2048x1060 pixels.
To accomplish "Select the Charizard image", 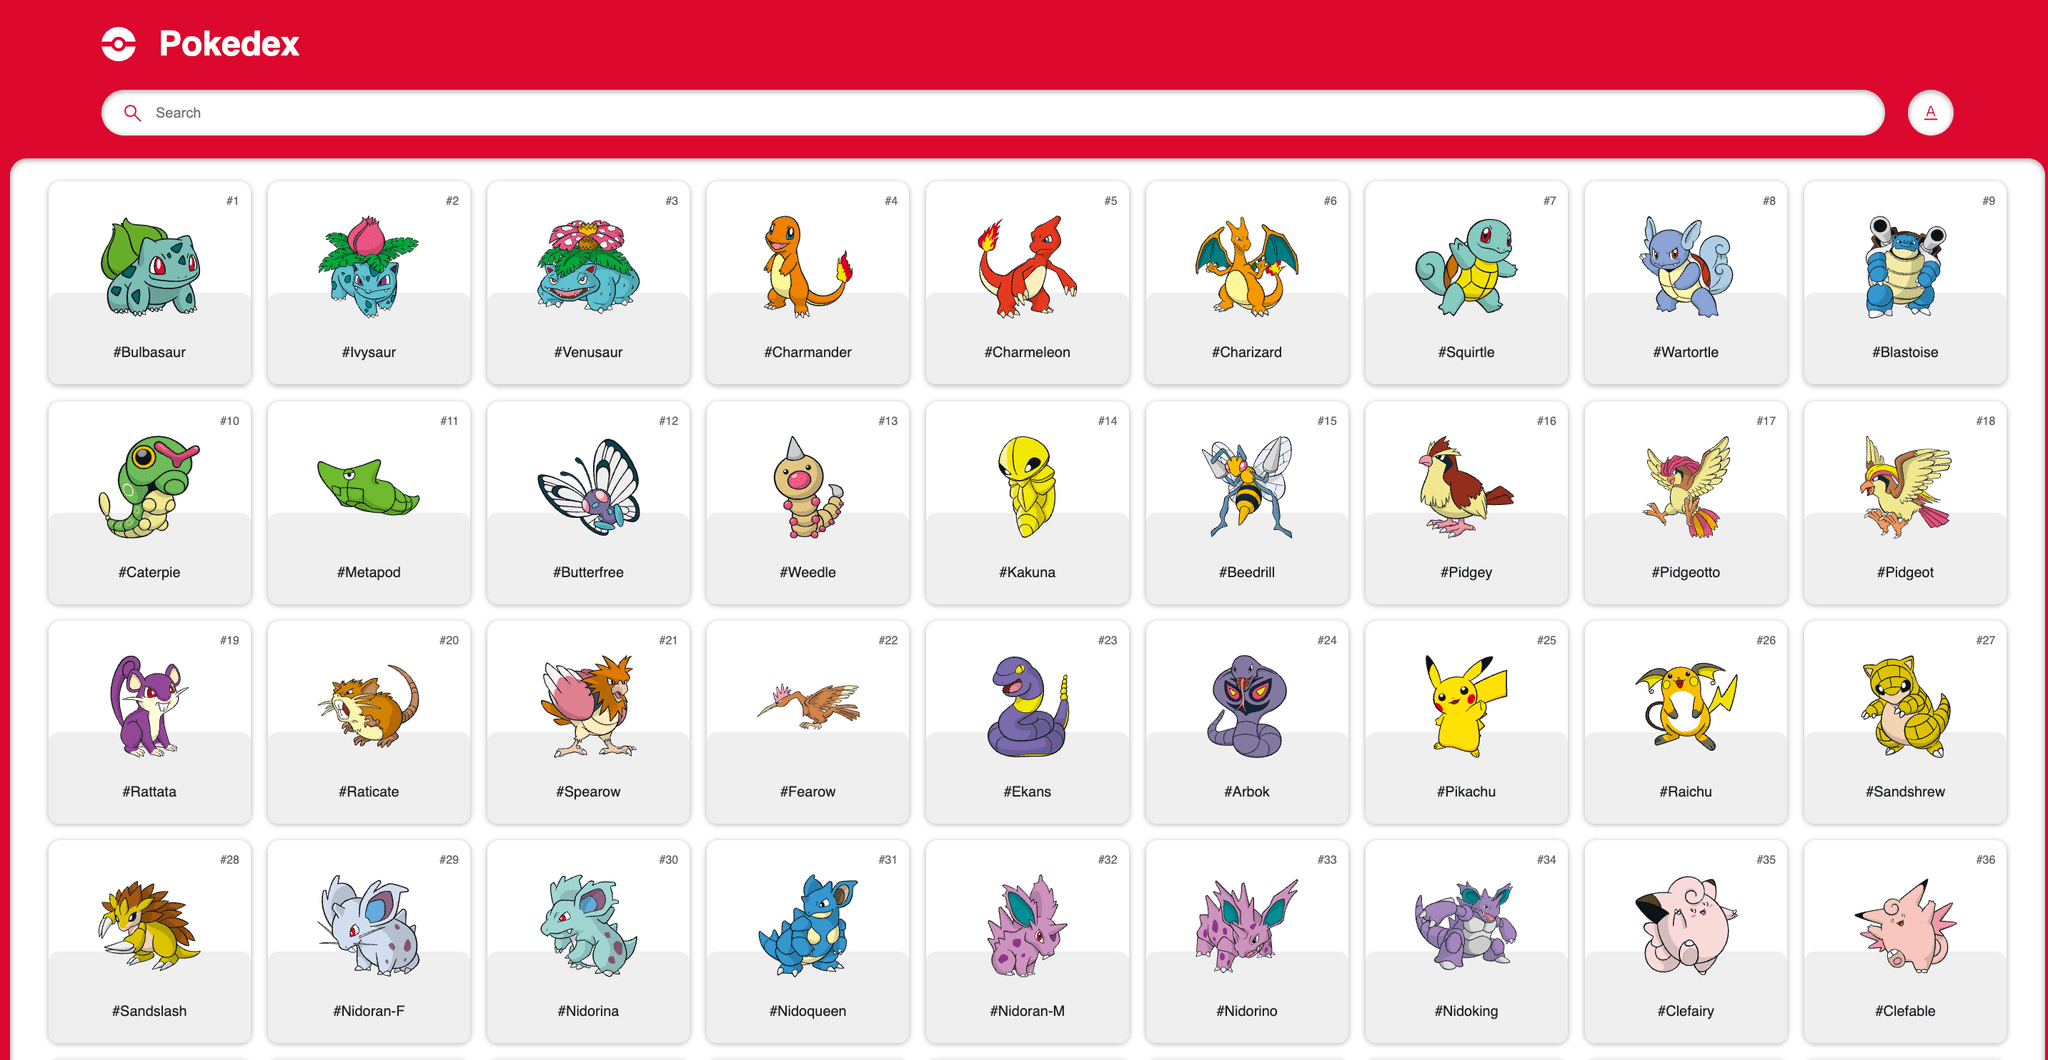I will [x=1247, y=267].
